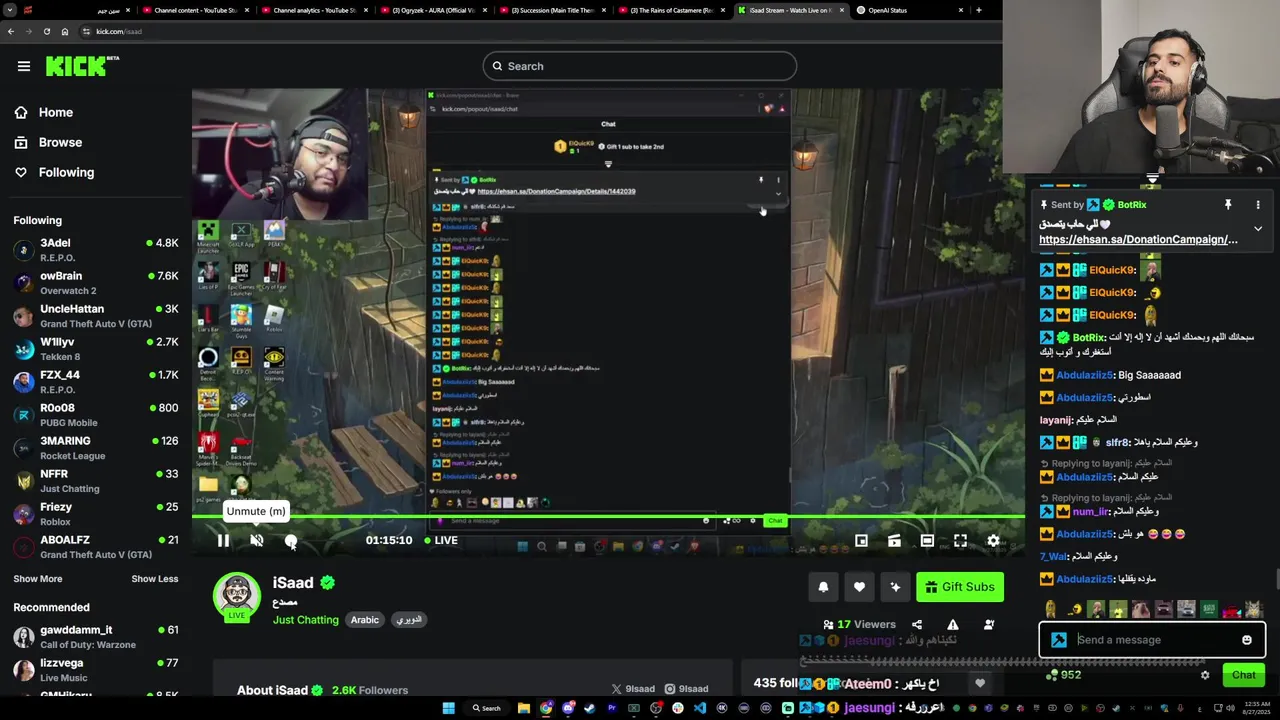The image size is (1280, 720).
Task: Unmute the stream audio
Action: pyautogui.click(x=257, y=540)
